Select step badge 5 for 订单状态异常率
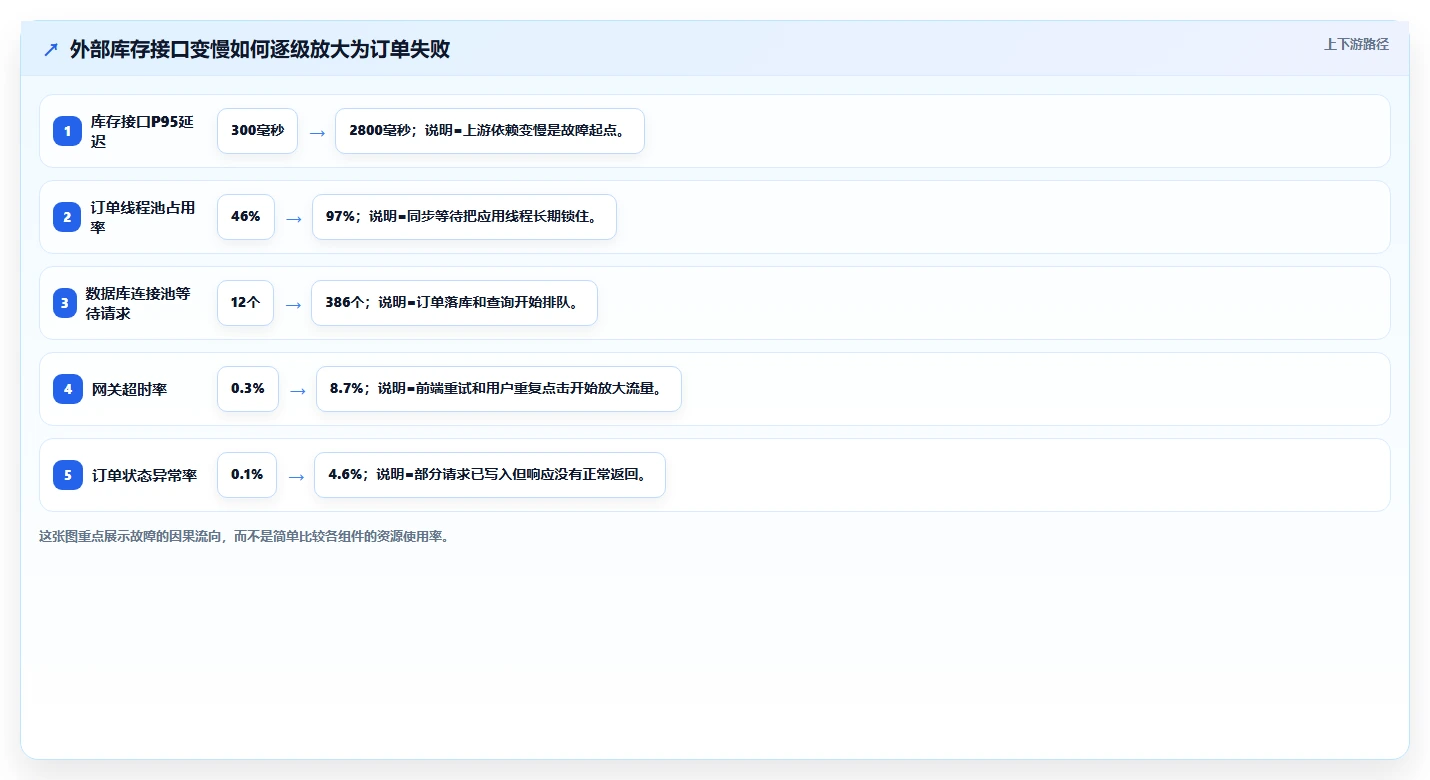 point(68,475)
